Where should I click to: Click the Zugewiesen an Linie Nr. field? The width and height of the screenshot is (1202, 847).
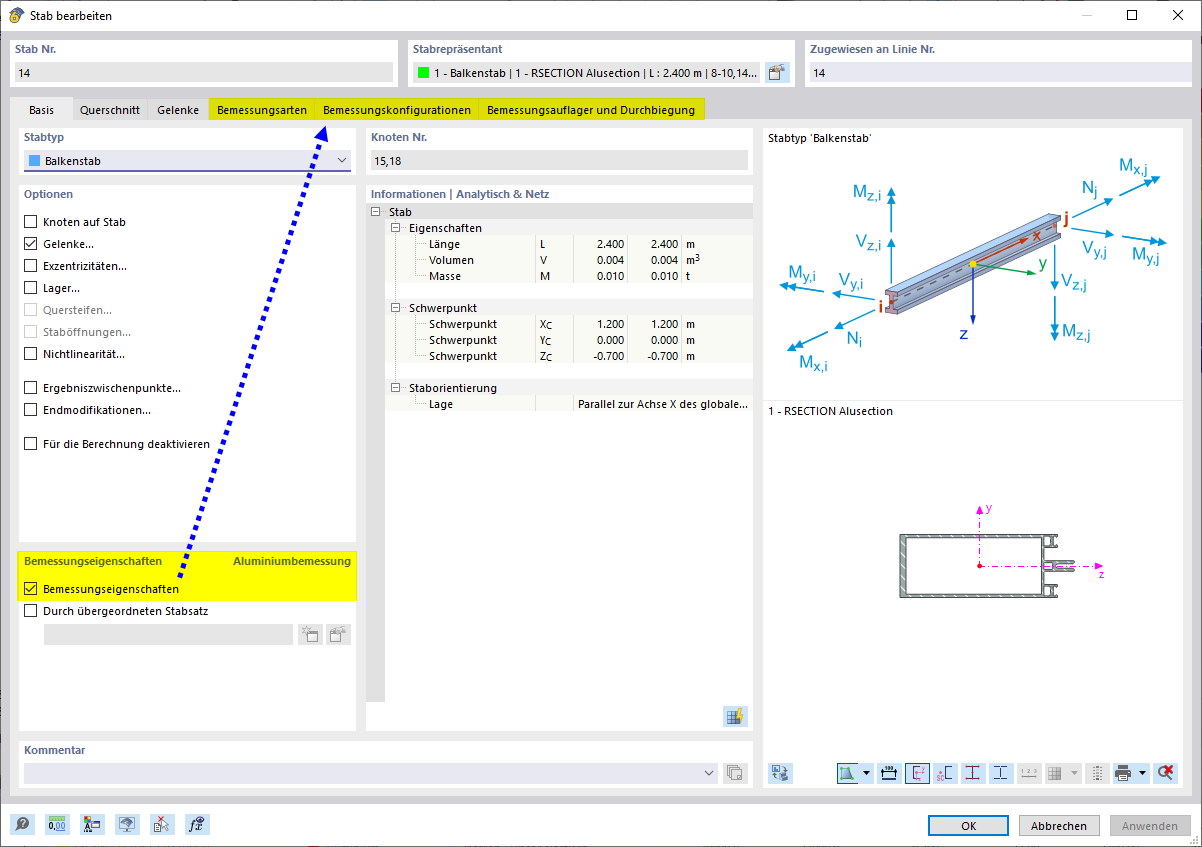pos(999,72)
